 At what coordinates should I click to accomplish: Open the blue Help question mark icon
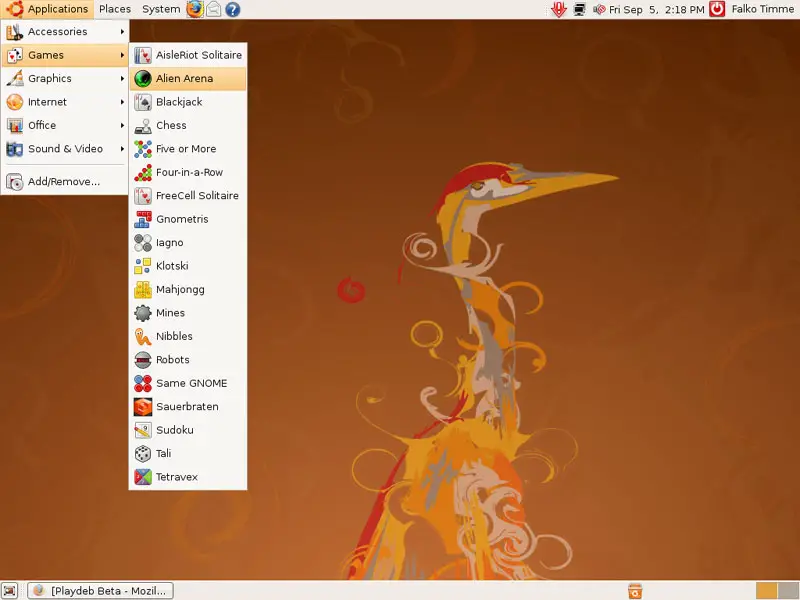coord(233,9)
